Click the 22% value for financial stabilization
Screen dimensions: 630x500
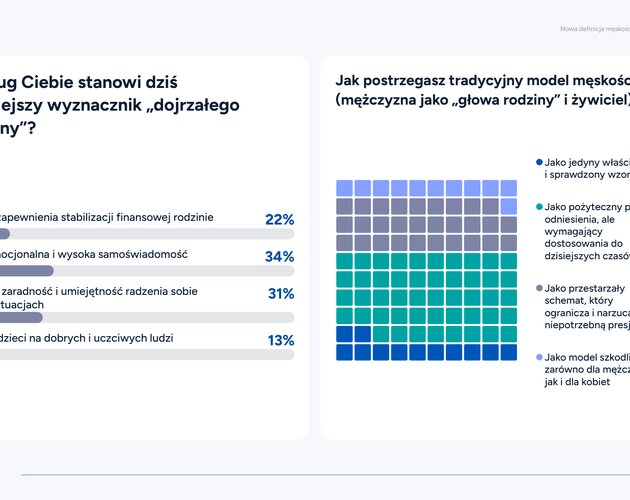tap(280, 219)
